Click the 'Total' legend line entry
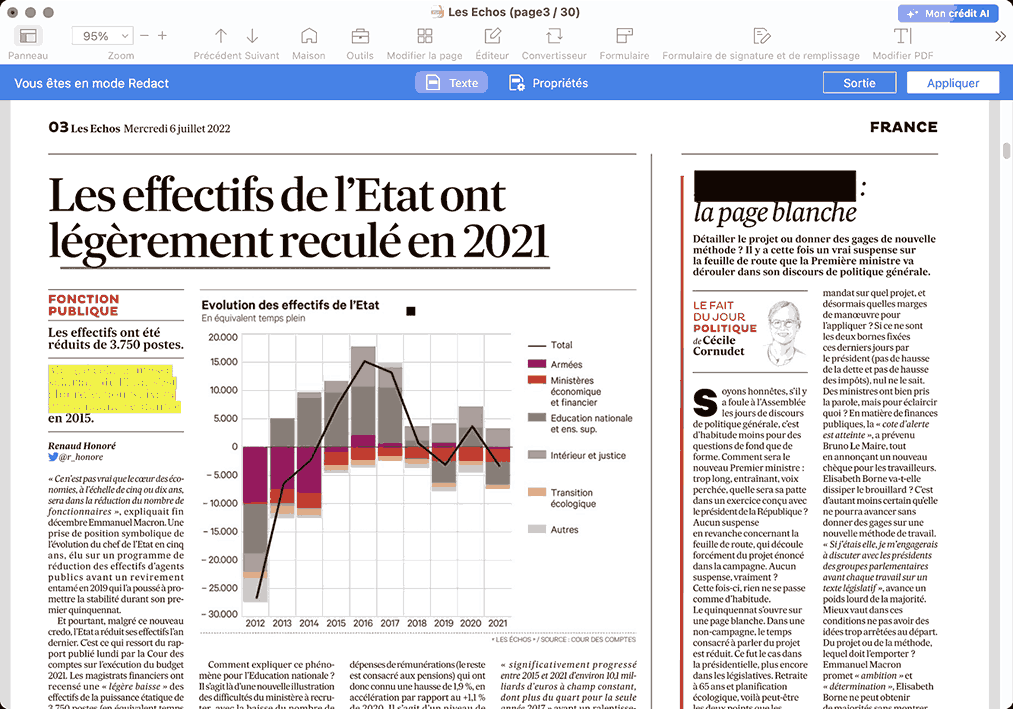 (x=550, y=345)
